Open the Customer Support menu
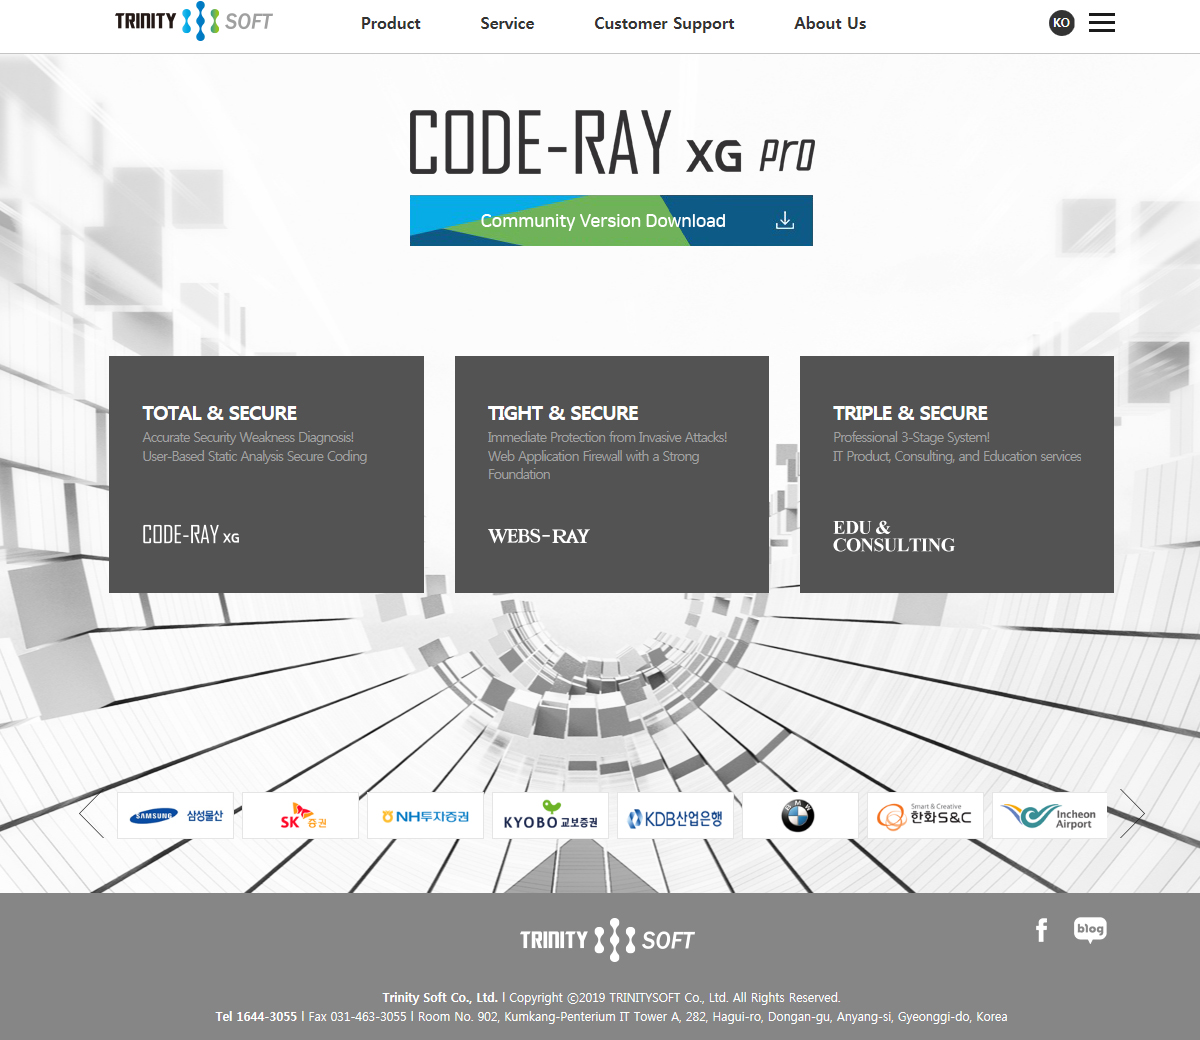 664,24
